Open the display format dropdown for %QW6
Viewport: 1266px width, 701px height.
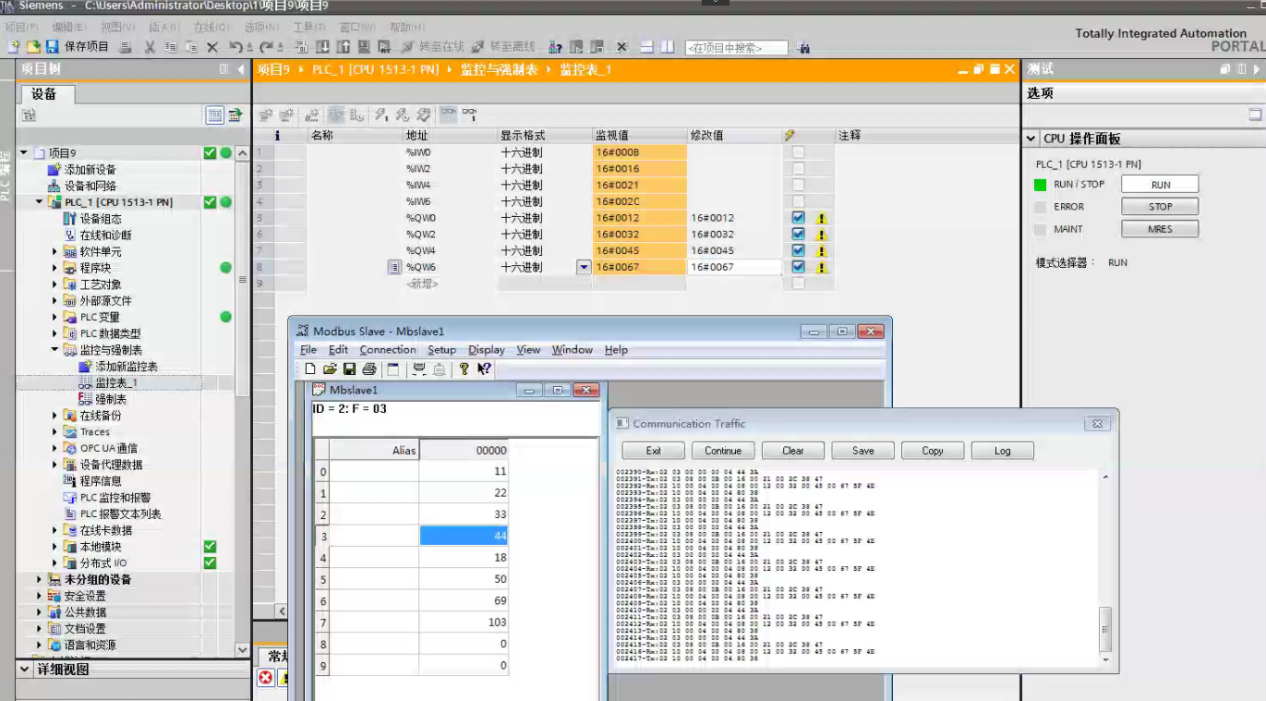(583, 267)
